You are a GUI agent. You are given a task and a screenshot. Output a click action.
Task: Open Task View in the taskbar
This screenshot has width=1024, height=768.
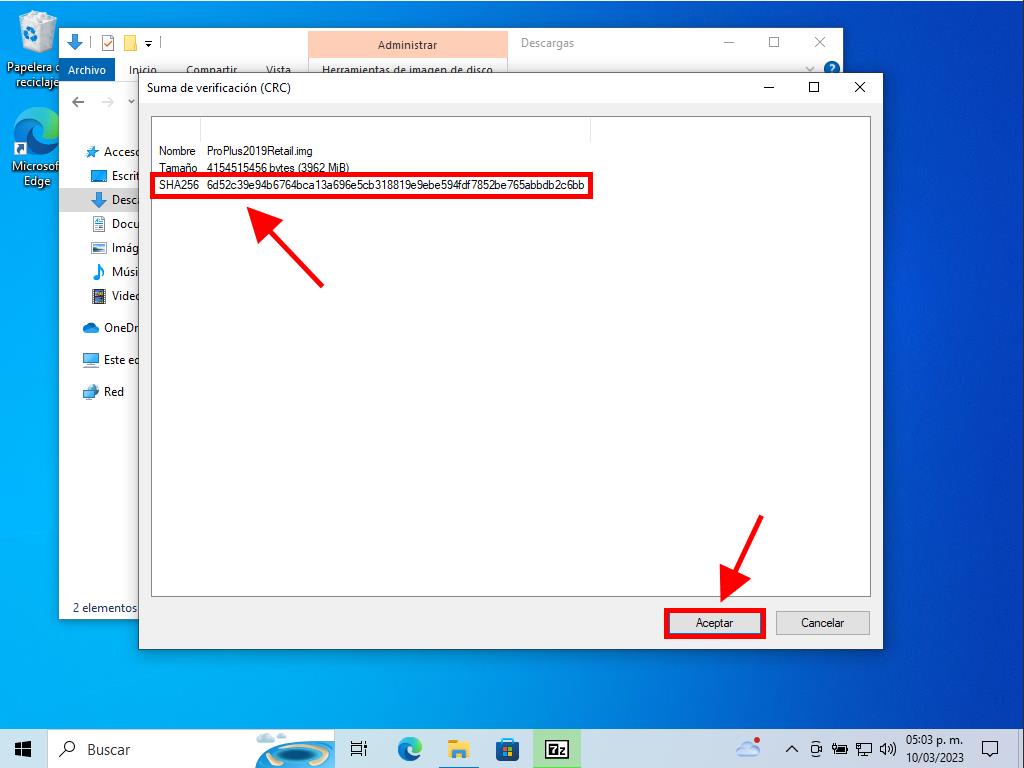click(x=358, y=749)
